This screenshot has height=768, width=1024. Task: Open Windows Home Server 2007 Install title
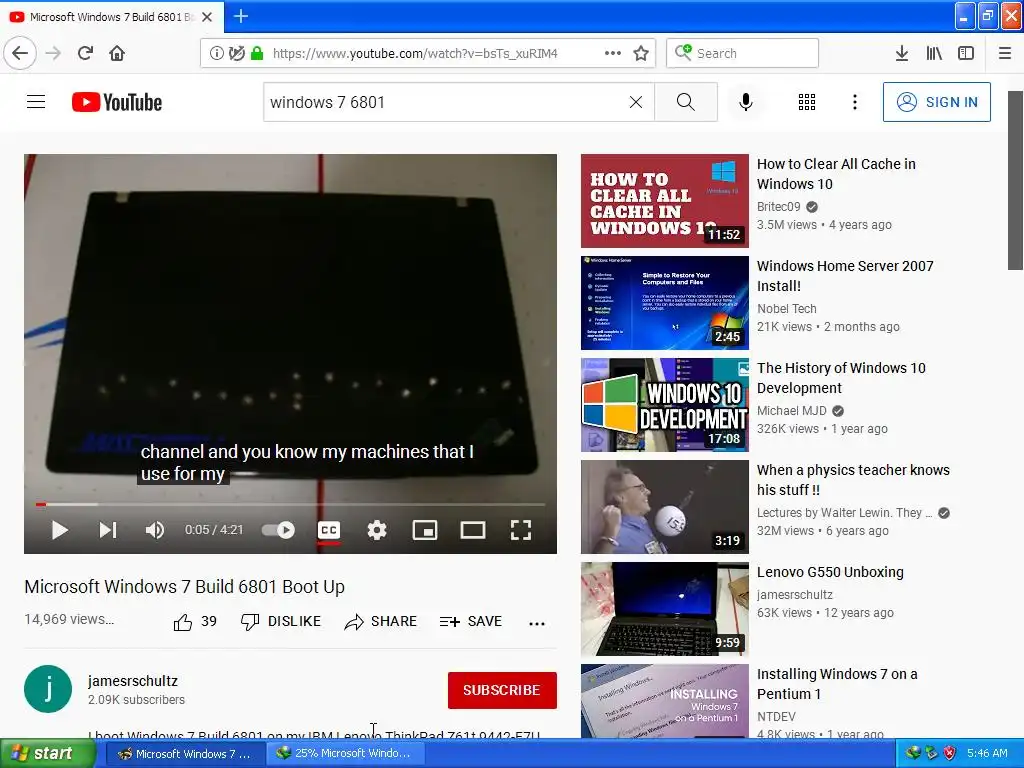click(845, 276)
